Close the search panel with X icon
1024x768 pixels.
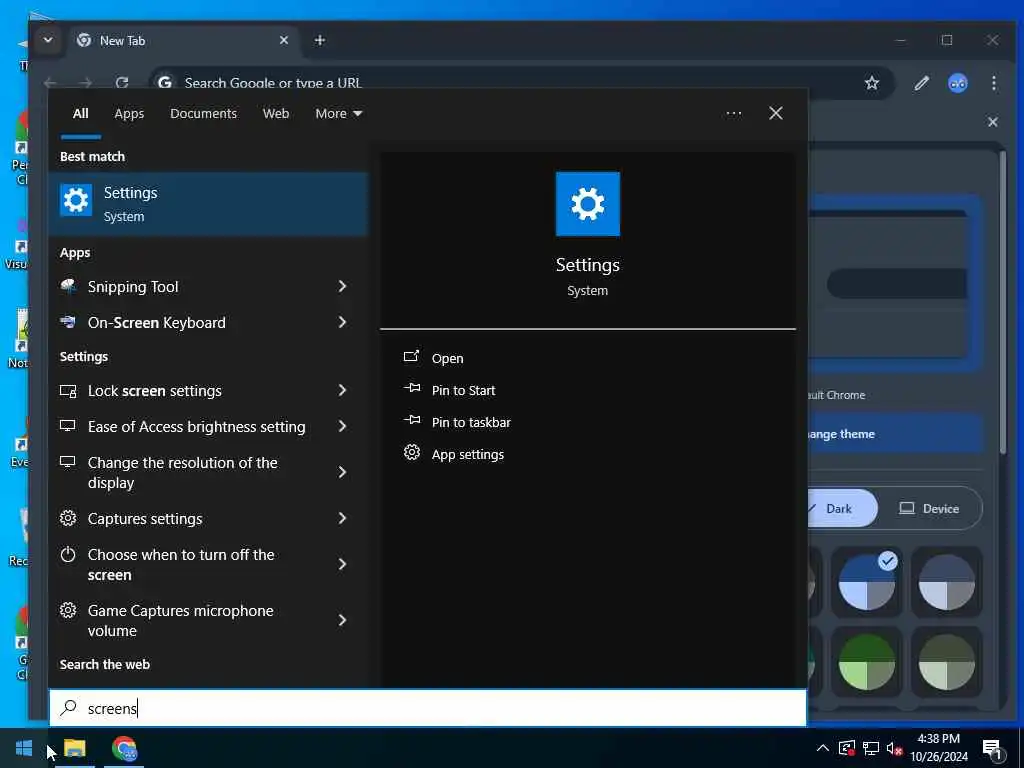click(x=776, y=114)
